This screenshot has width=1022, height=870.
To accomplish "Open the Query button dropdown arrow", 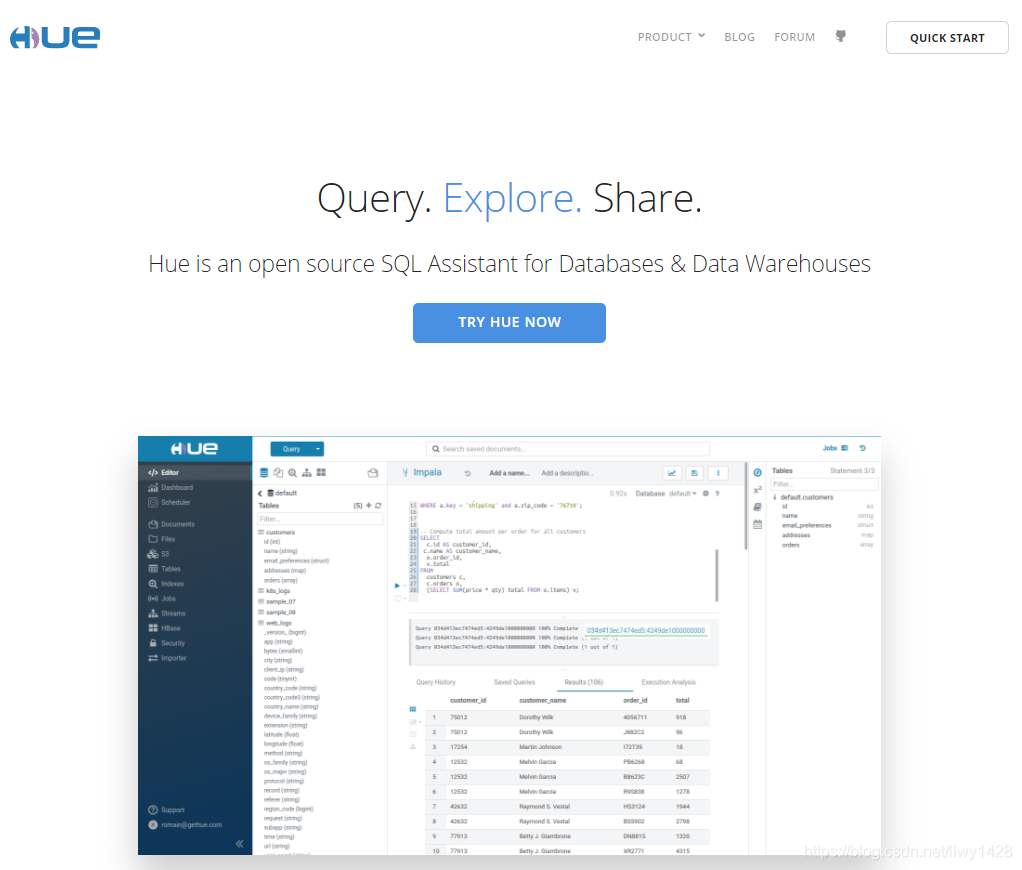I will point(318,449).
